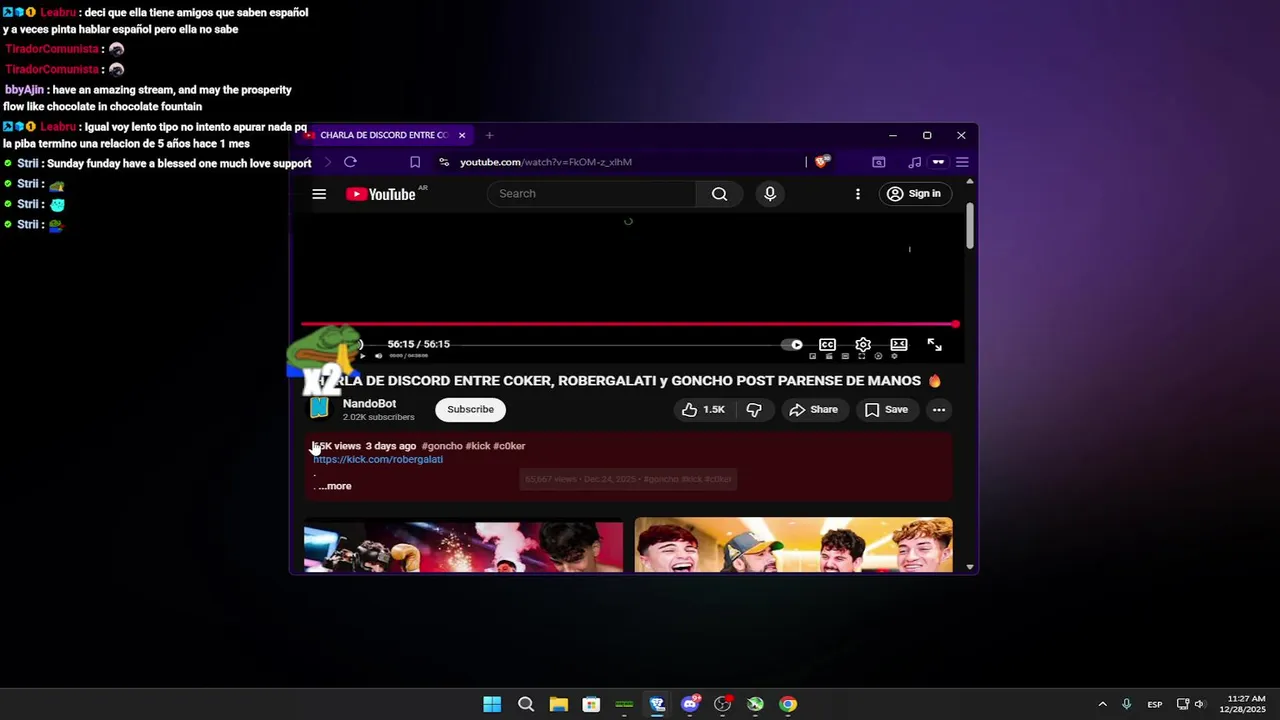Click the YouTube search field
This screenshot has height=720, width=1280.
(591, 194)
